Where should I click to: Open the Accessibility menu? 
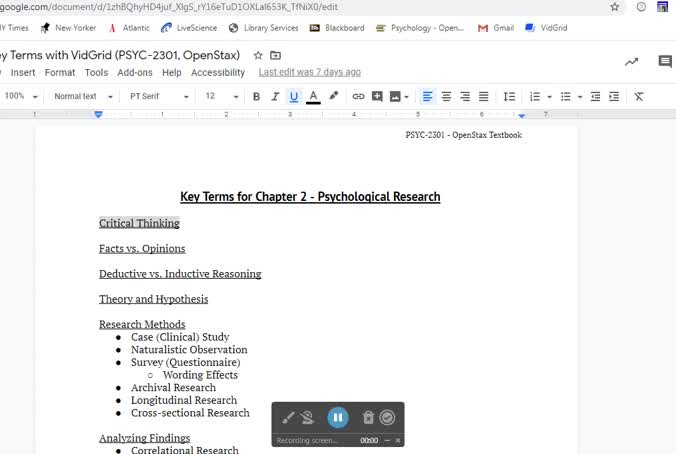pos(218,72)
